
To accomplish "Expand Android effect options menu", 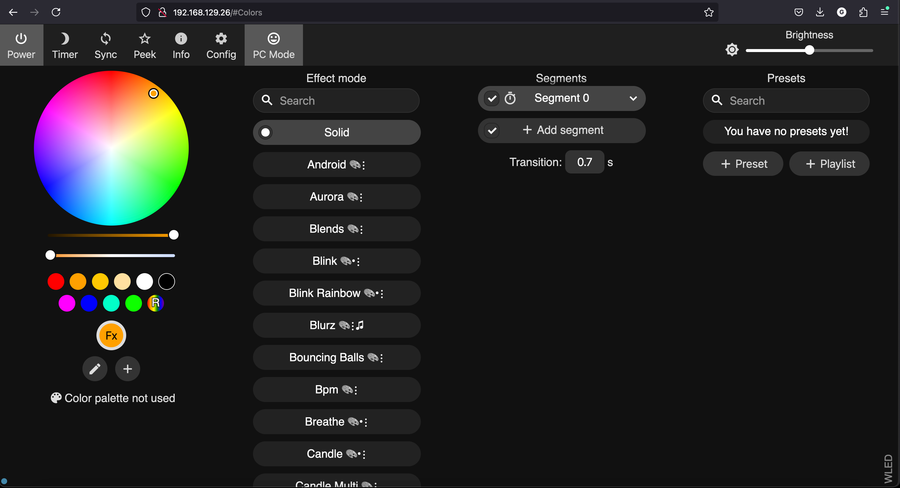I will point(363,166).
